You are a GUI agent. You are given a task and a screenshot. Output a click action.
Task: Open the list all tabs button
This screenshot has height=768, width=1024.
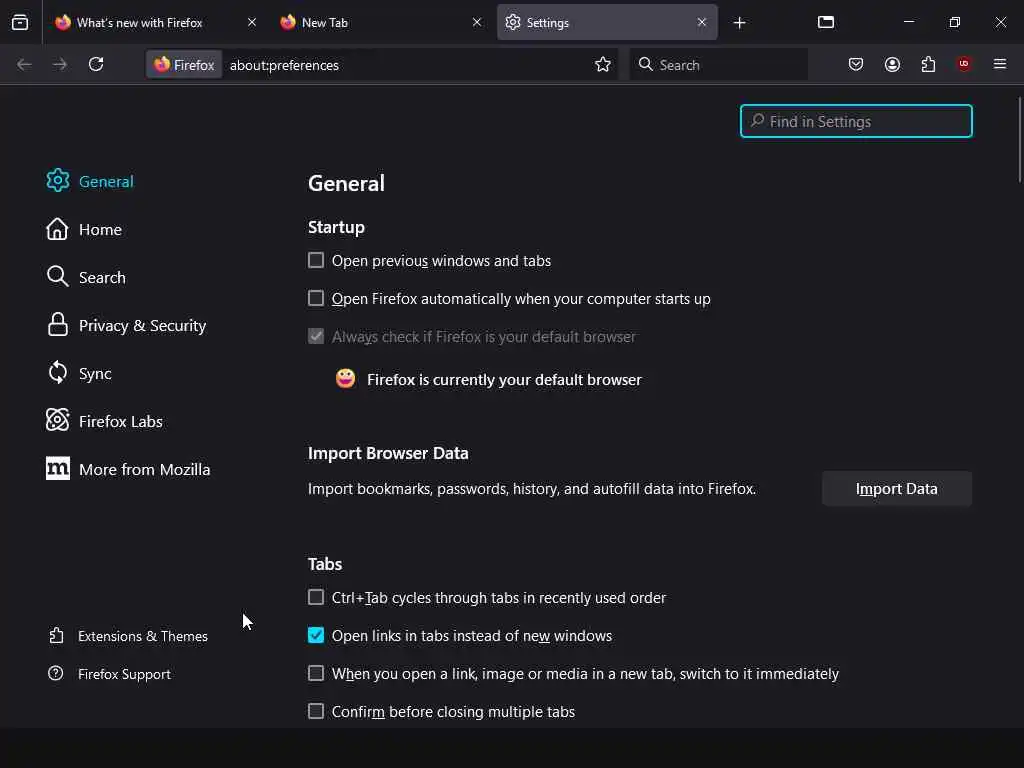pyautogui.click(x=826, y=22)
